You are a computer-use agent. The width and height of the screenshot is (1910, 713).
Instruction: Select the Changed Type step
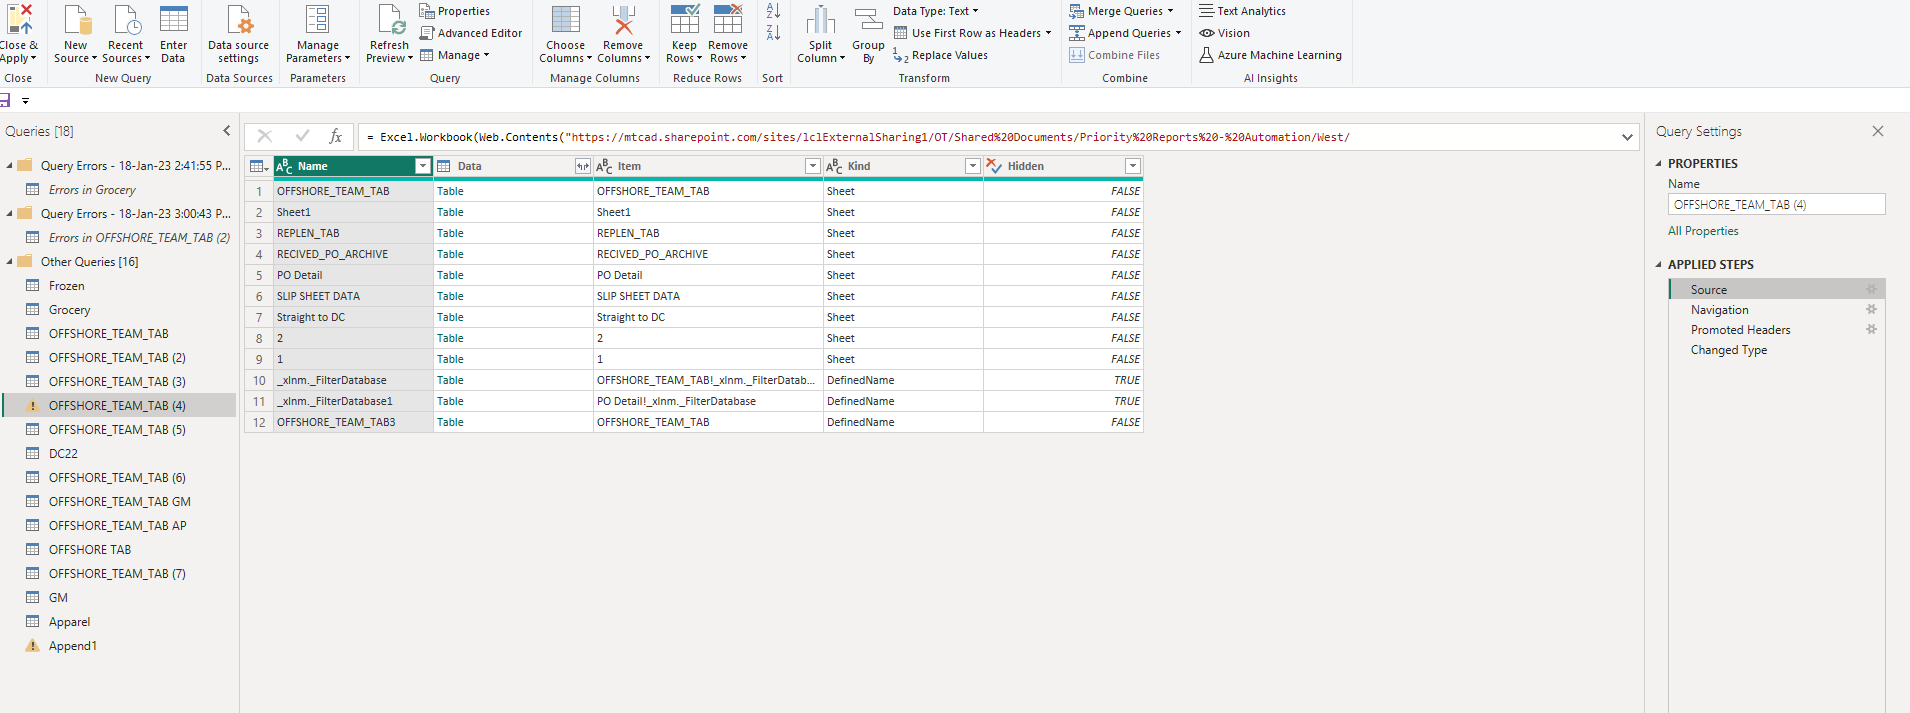[x=1729, y=350]
